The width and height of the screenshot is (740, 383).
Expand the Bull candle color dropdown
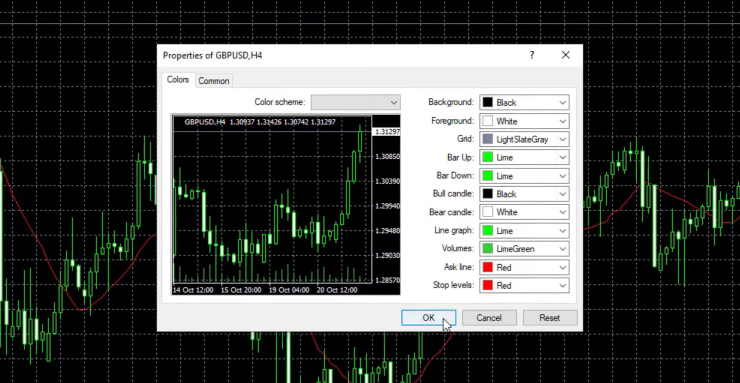[524, 194]
